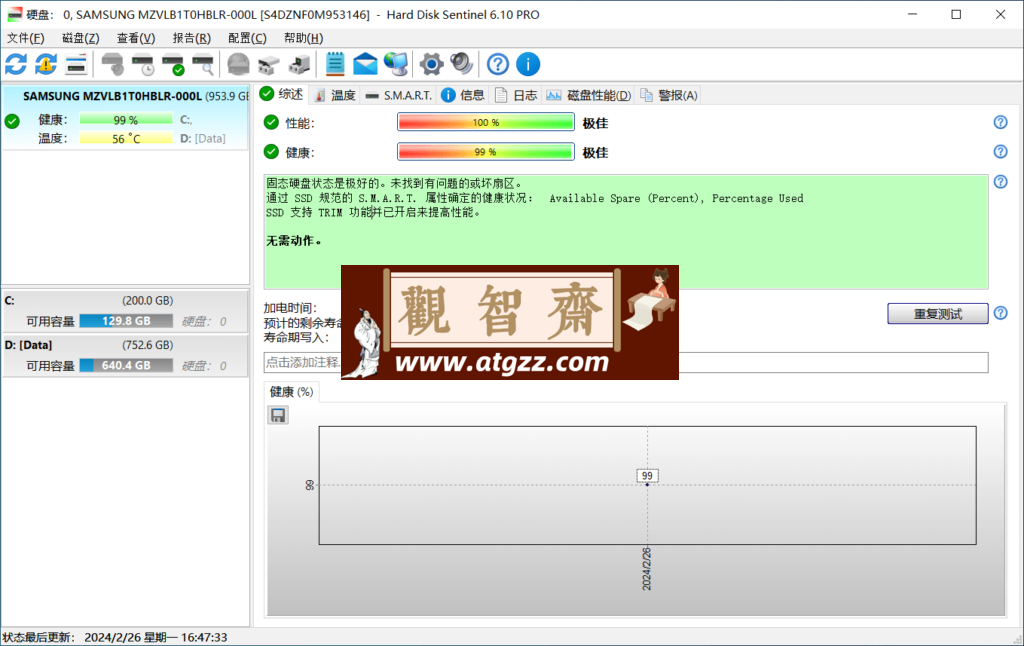Click the C: drive 129.8 GB free bar
Image resolution: width=1024 pixels, height=646 pixels.
(x=126, y=321)
